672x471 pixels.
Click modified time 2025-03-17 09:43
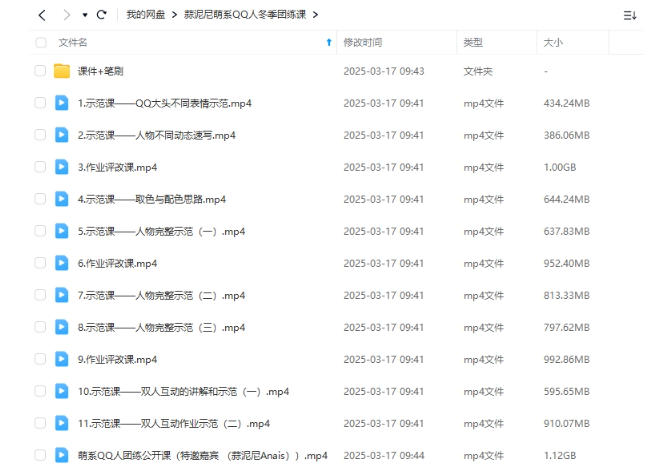[x=384, y=71]
